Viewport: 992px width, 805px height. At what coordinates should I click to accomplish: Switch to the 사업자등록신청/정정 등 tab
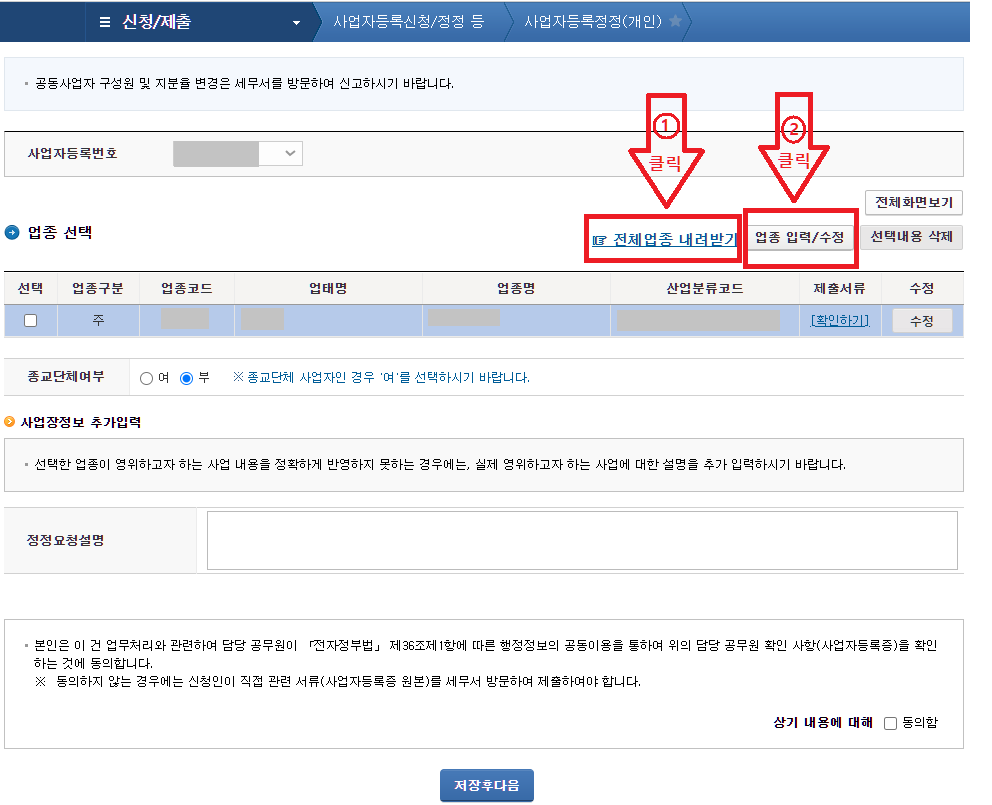click(410, 21)
